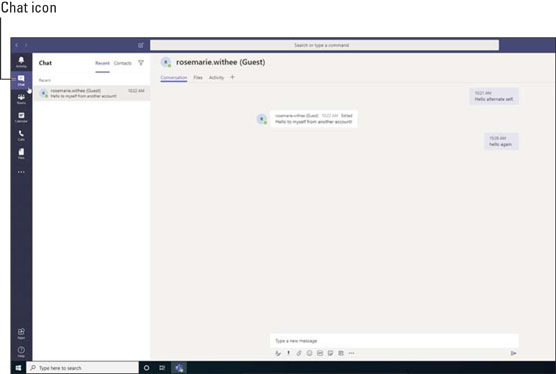Open the chat list filter funnel
This screenshot has width=556, height=374.
tap(141, 63)
